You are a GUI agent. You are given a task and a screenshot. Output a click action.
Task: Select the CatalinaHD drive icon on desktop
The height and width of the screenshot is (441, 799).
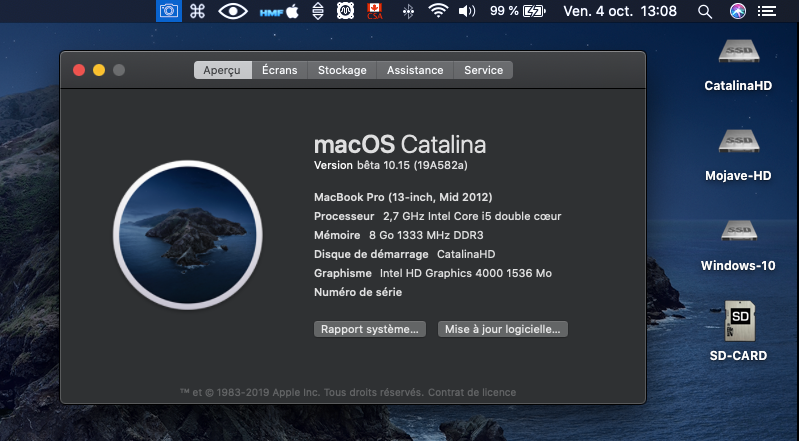pos(739,51)
